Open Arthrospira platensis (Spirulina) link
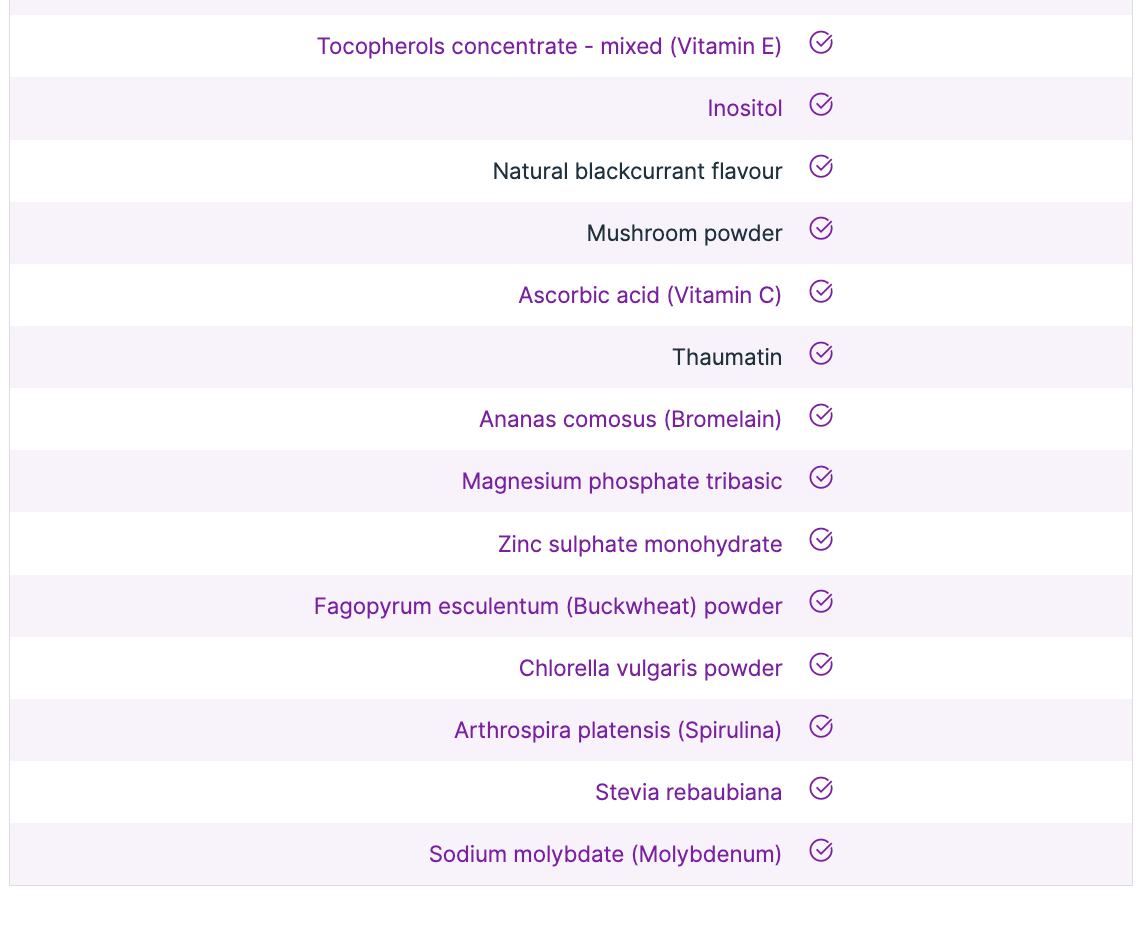 618,730
